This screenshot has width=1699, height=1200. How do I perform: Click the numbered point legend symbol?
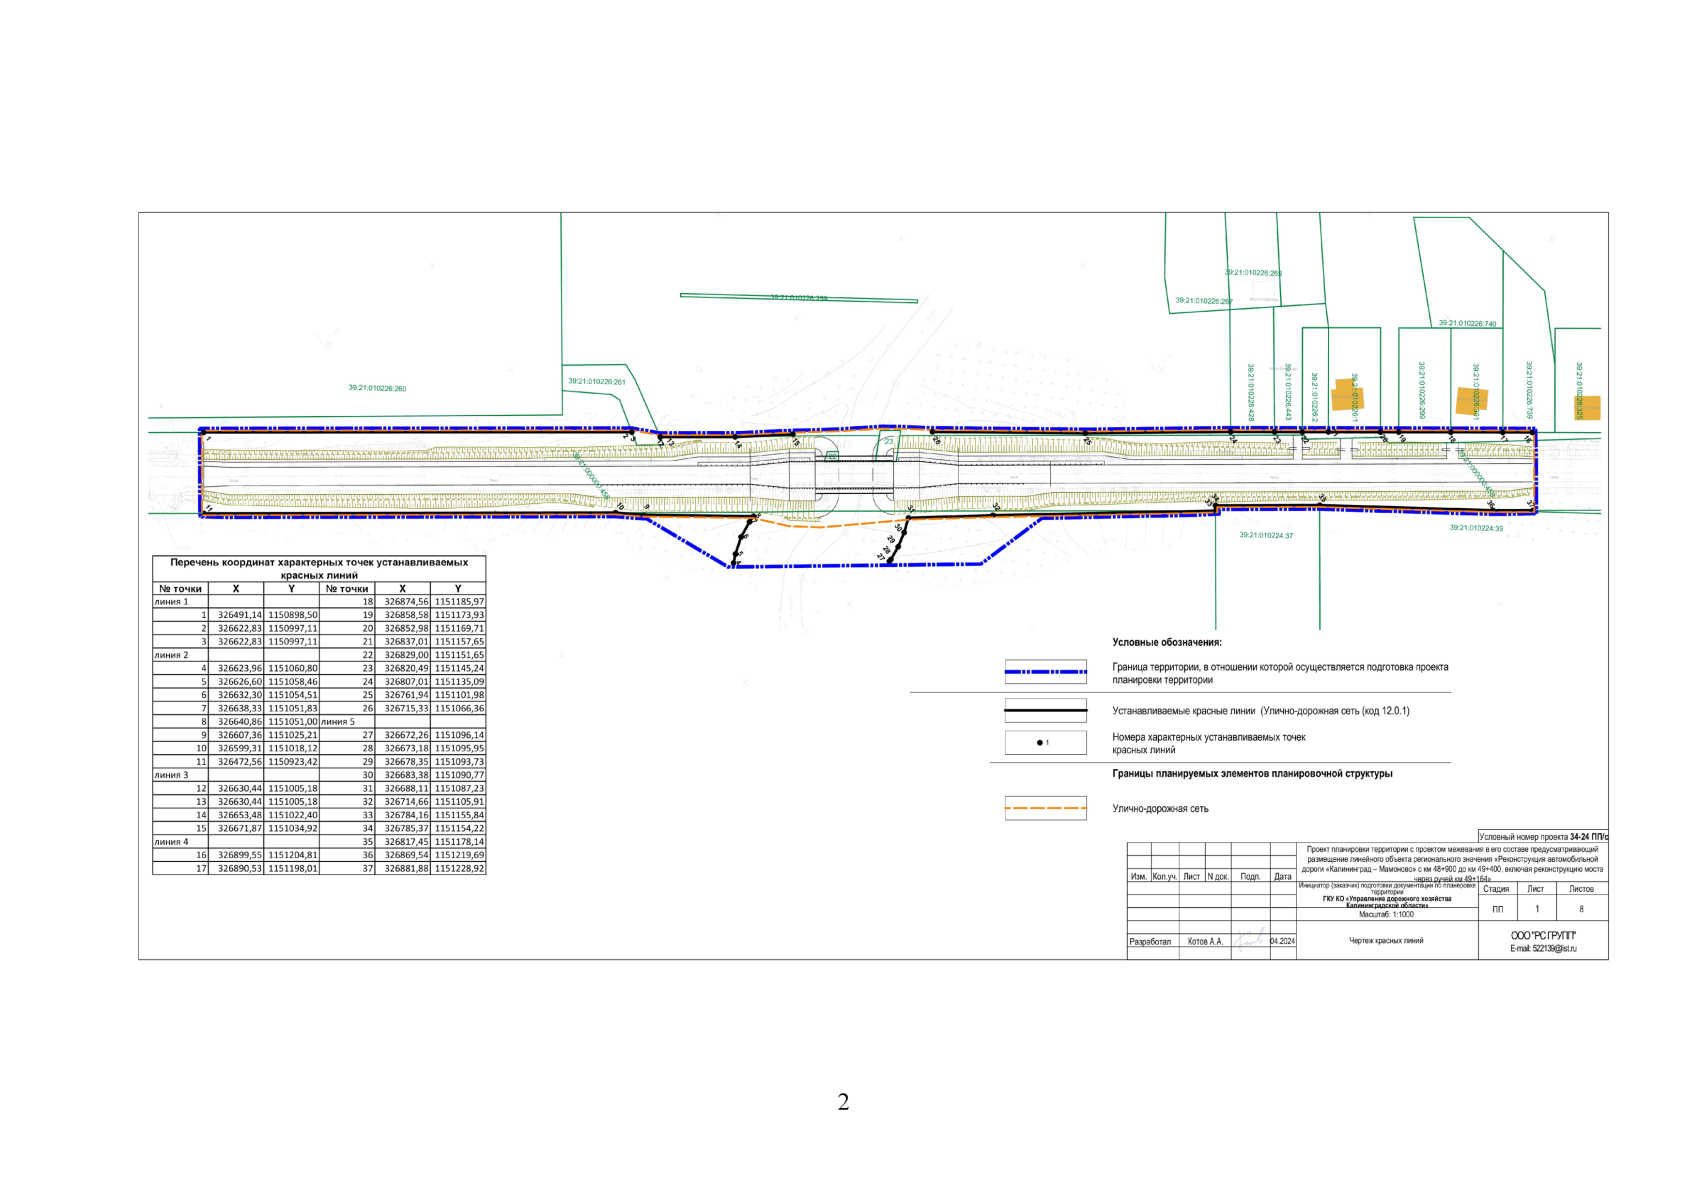coord(1045,743)
